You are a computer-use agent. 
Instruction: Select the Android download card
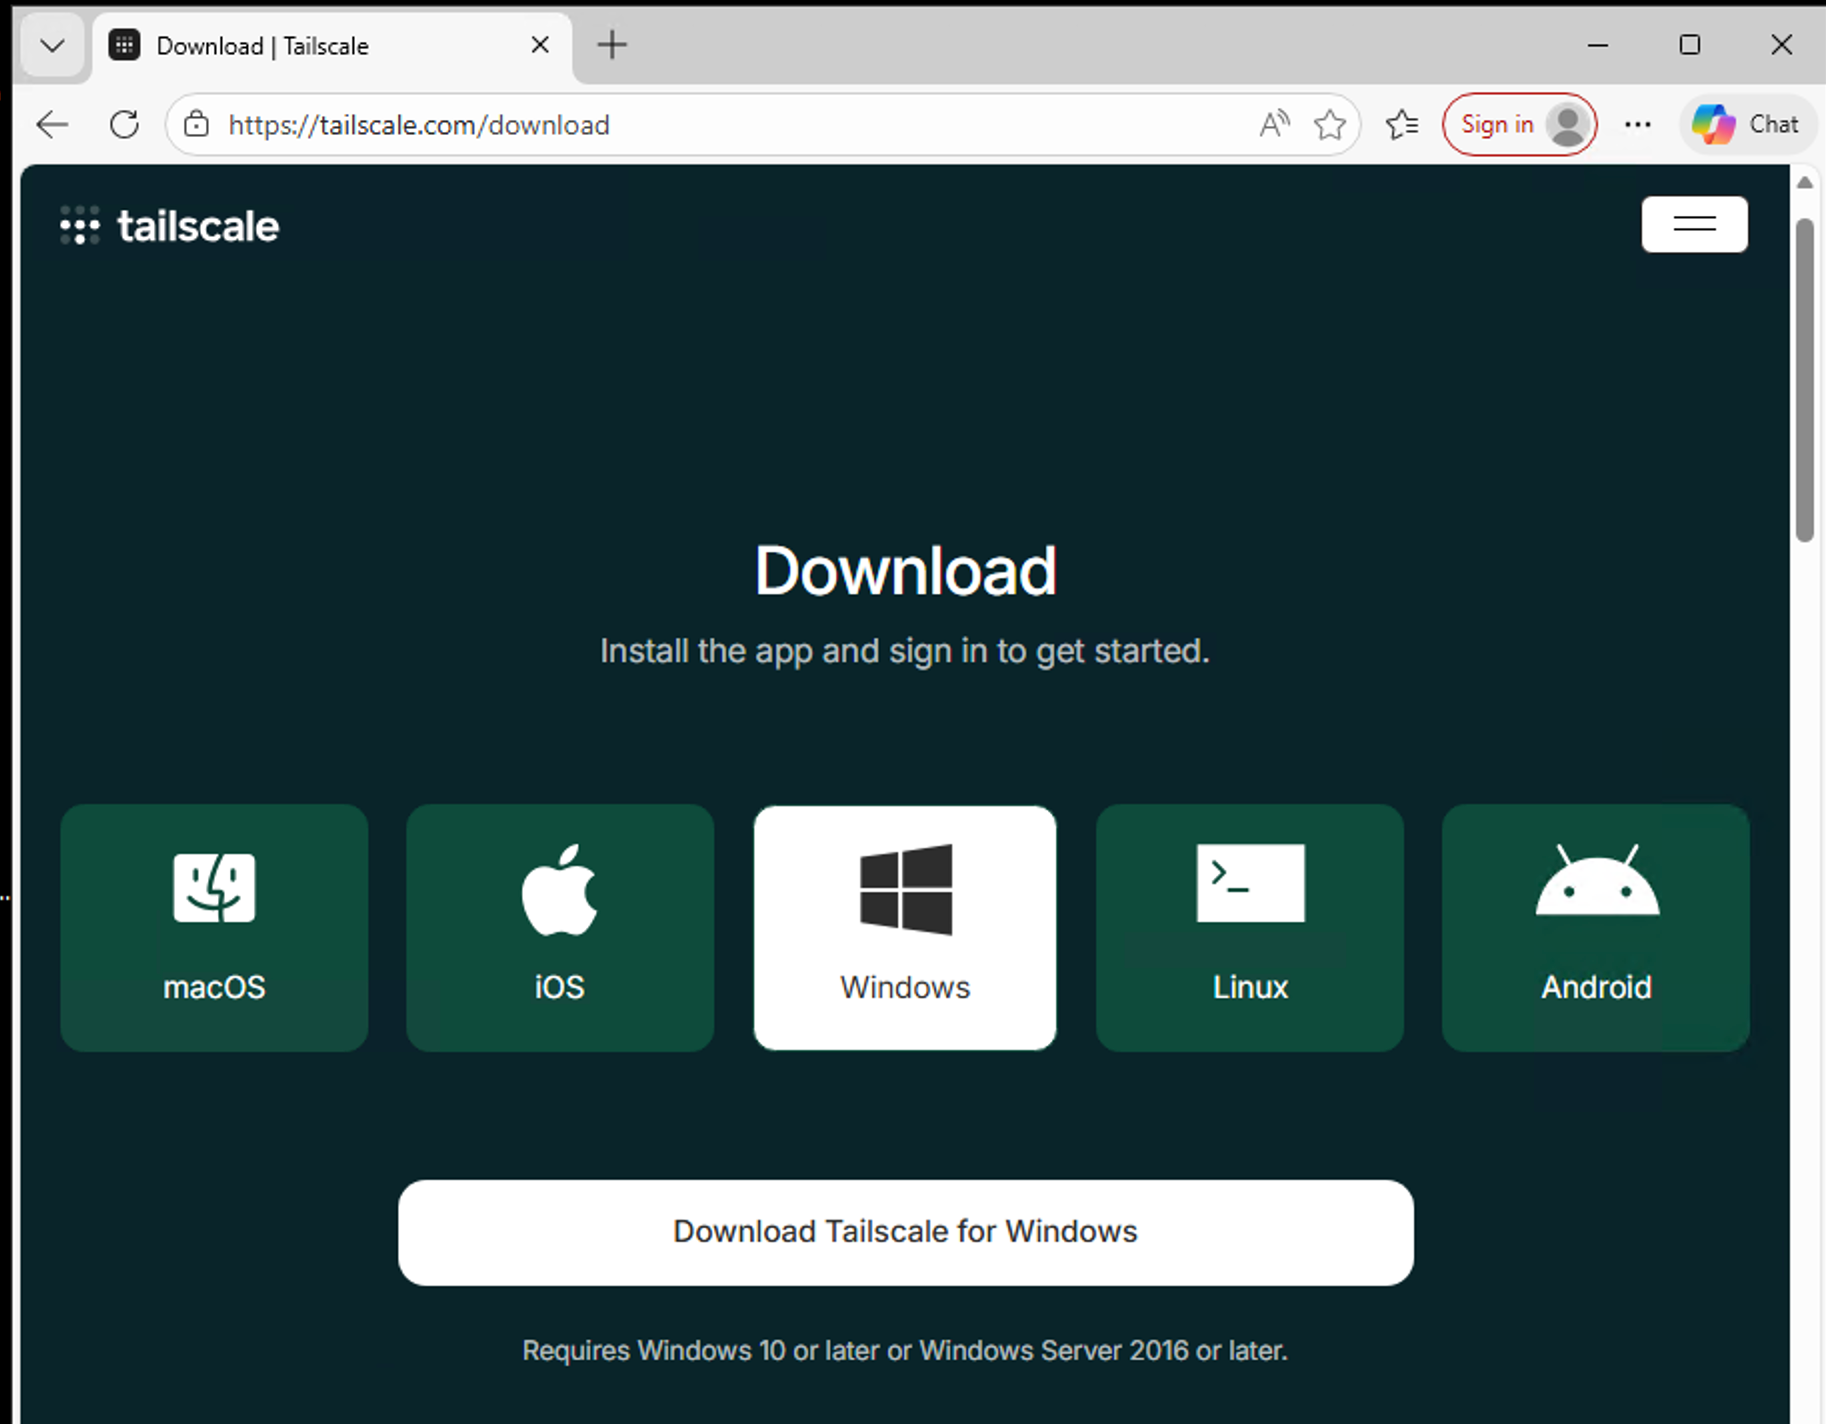(1595, 928)
